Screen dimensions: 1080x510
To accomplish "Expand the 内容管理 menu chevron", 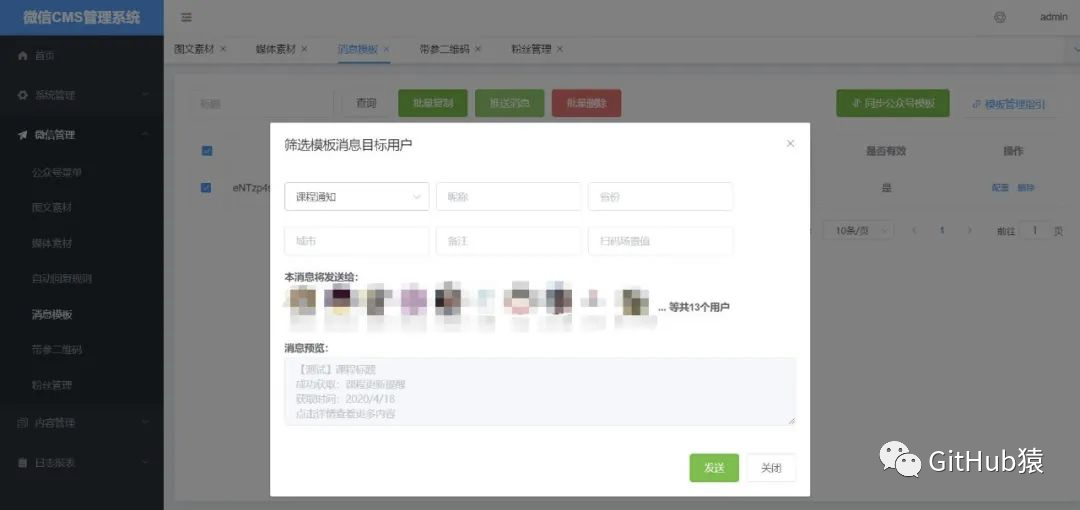I will click(x=145, y=422).
